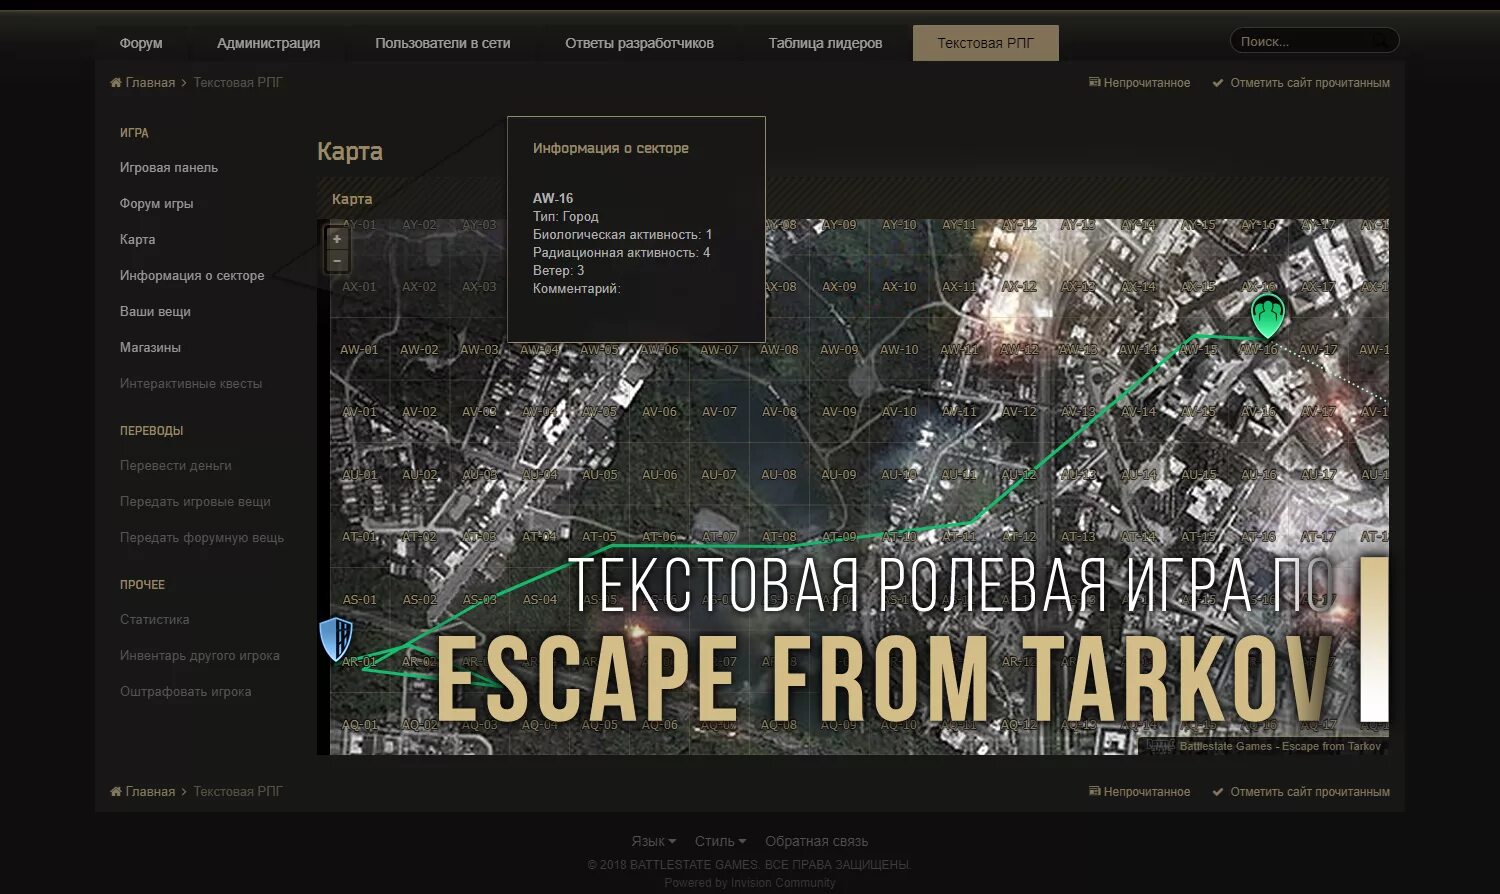Click Тип: Город line in popup

(x=566, y=217)
